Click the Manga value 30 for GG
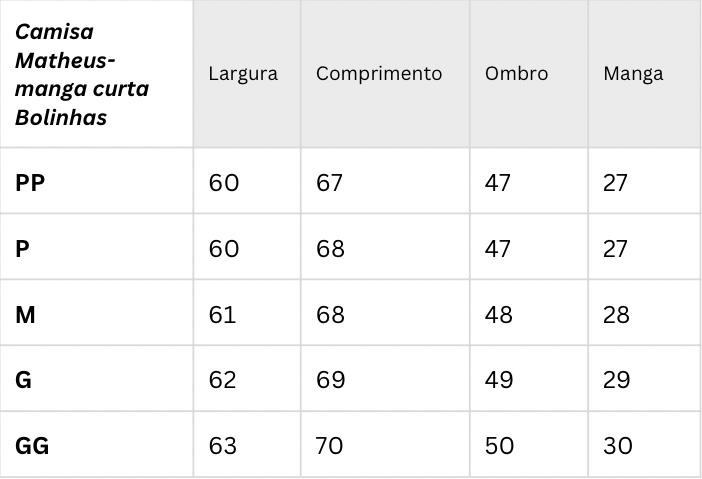This screenshot has height=479, width=702. (617, 446)
